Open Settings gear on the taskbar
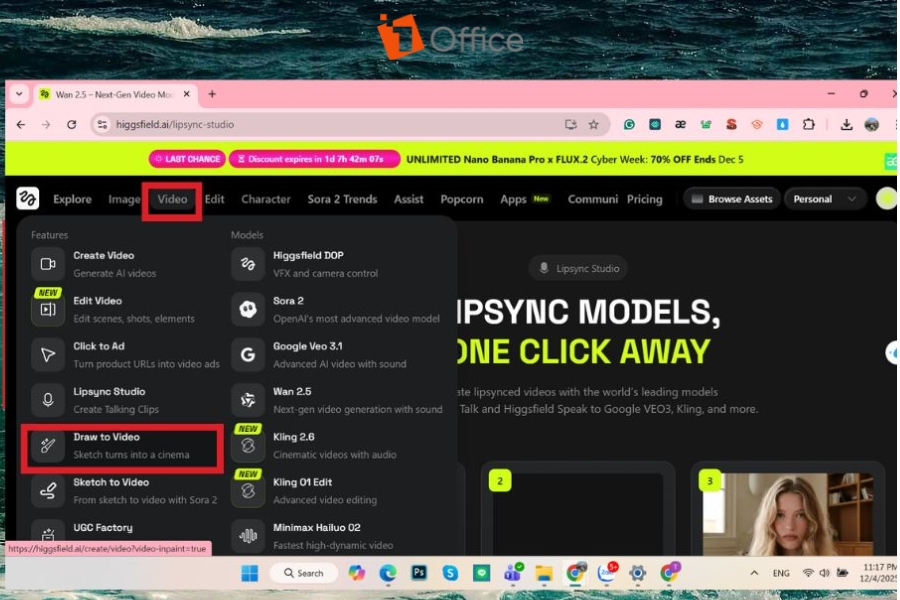 (x=637, y=572)
